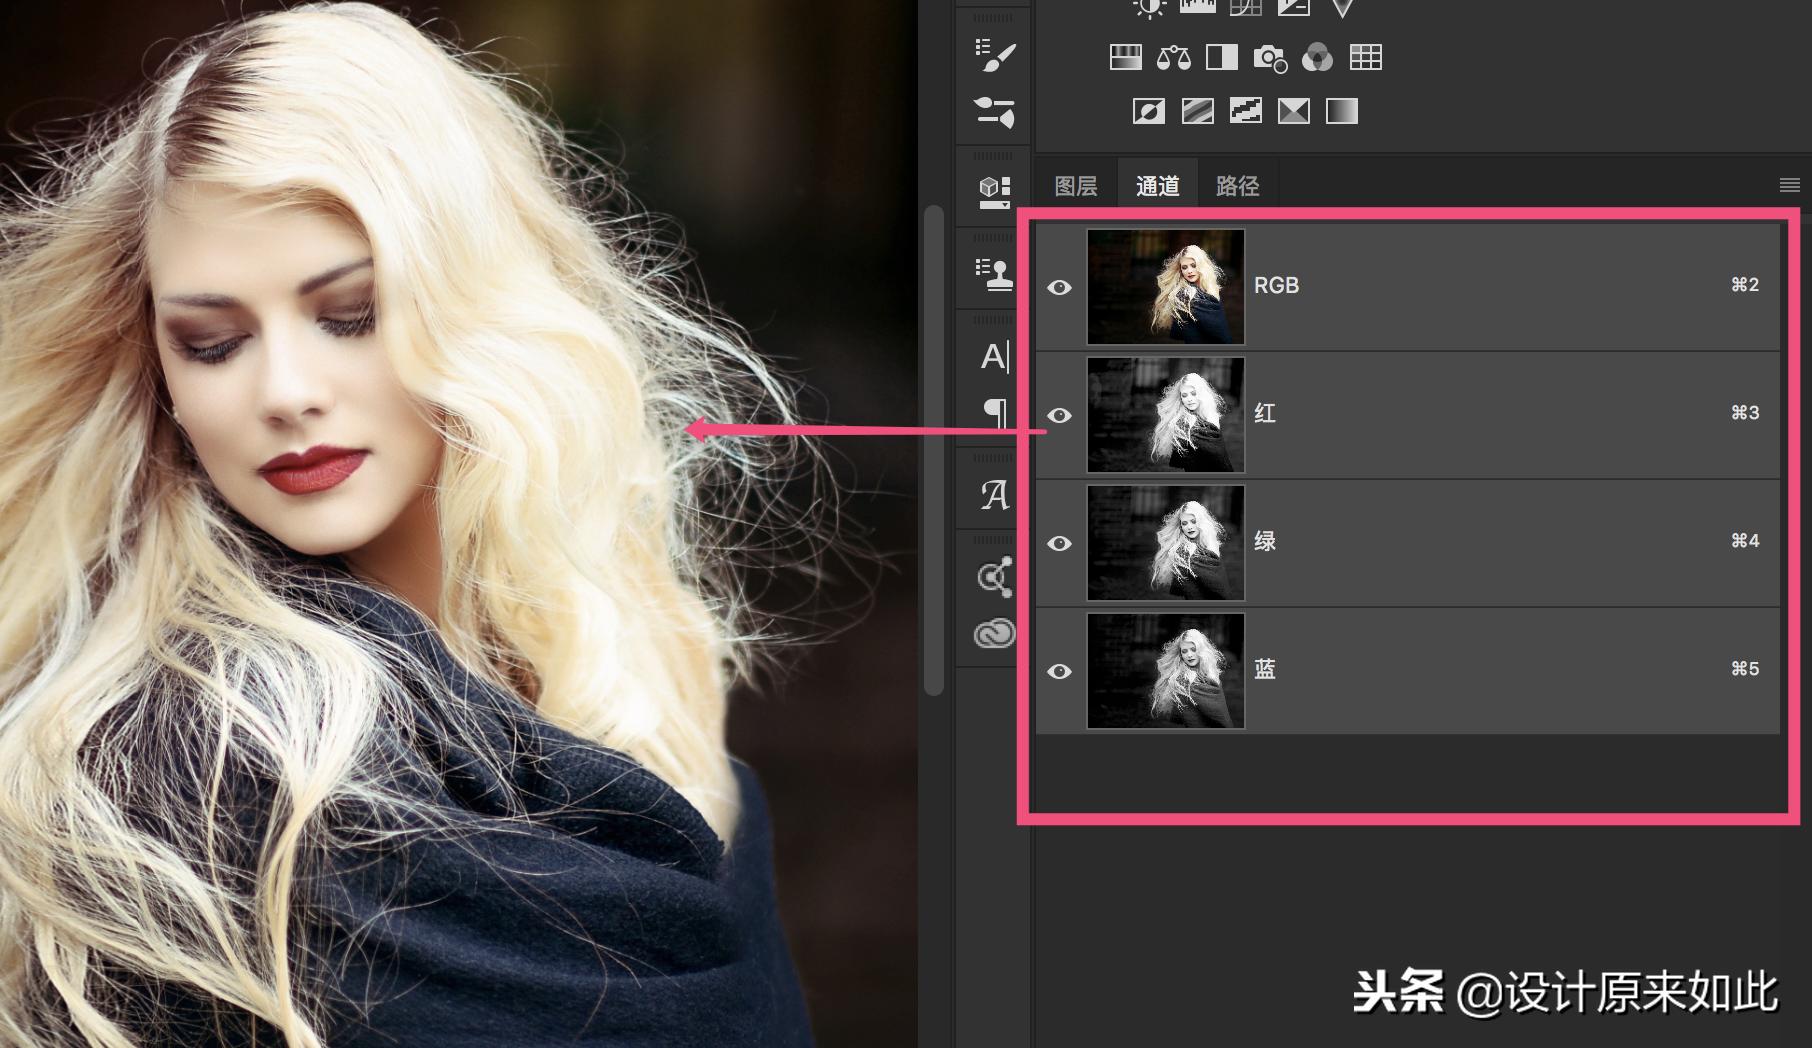The height and width of the screenshot is (1048, 1812).
Task: Open the Brushes panel icon
Action: point(994,56)
